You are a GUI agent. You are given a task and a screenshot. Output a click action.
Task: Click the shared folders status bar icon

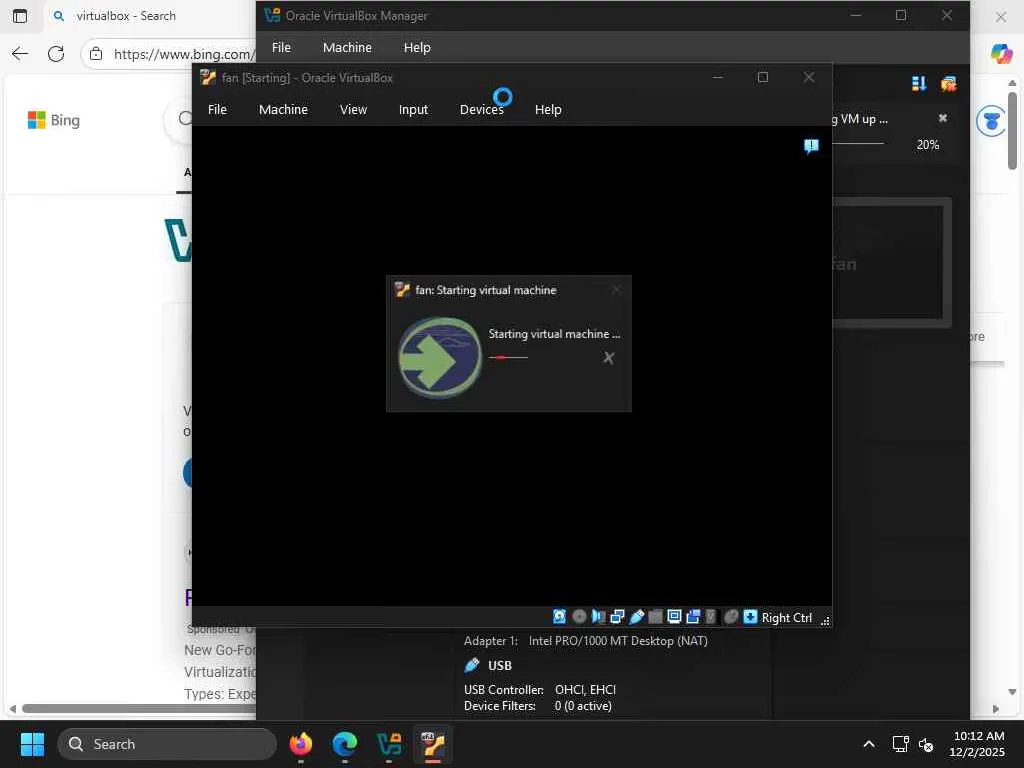click(656, 616)
